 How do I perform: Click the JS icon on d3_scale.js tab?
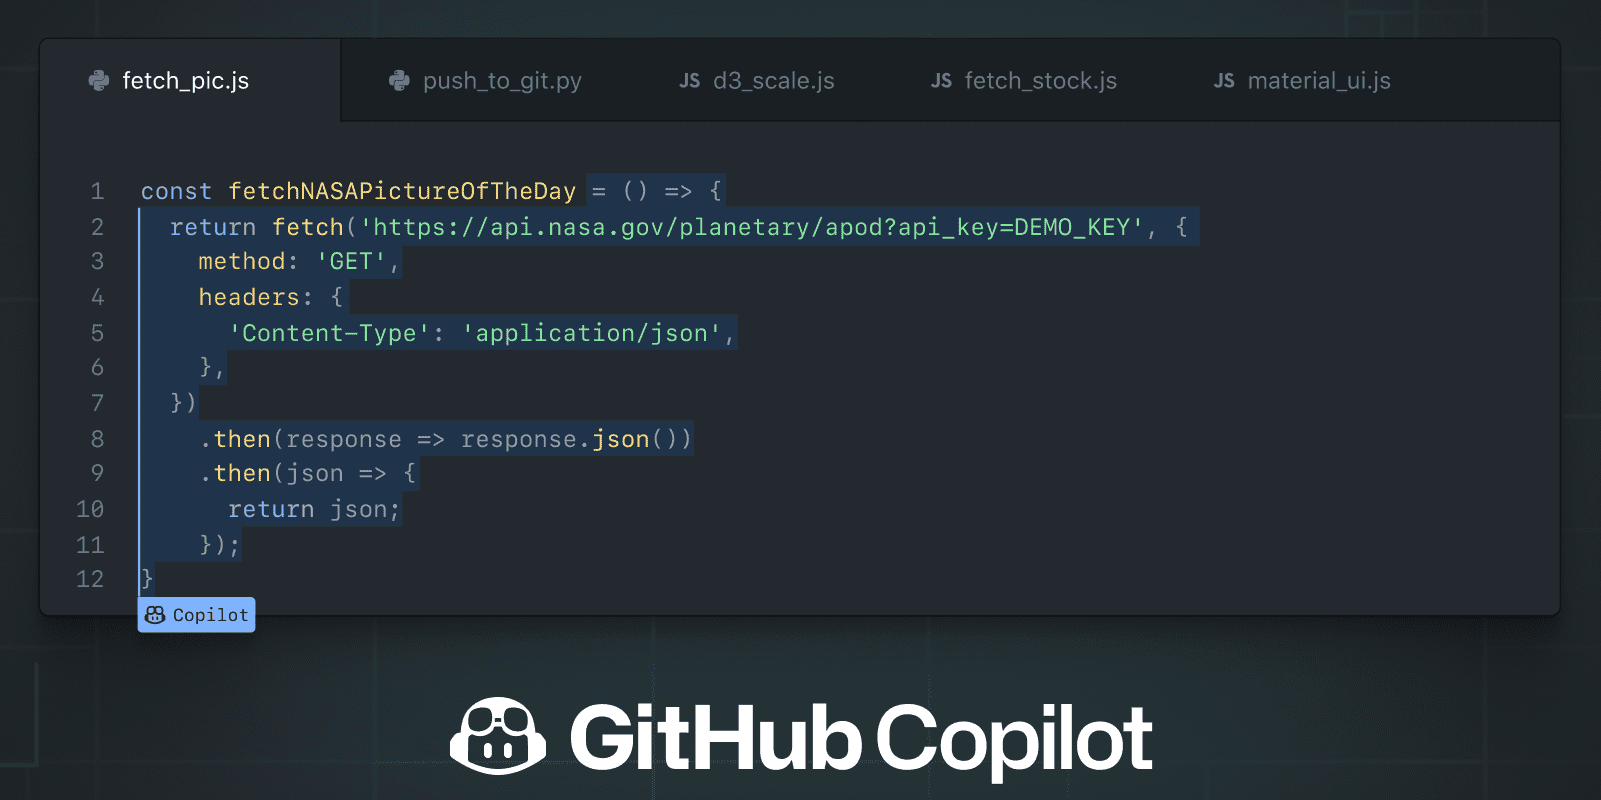688,80
